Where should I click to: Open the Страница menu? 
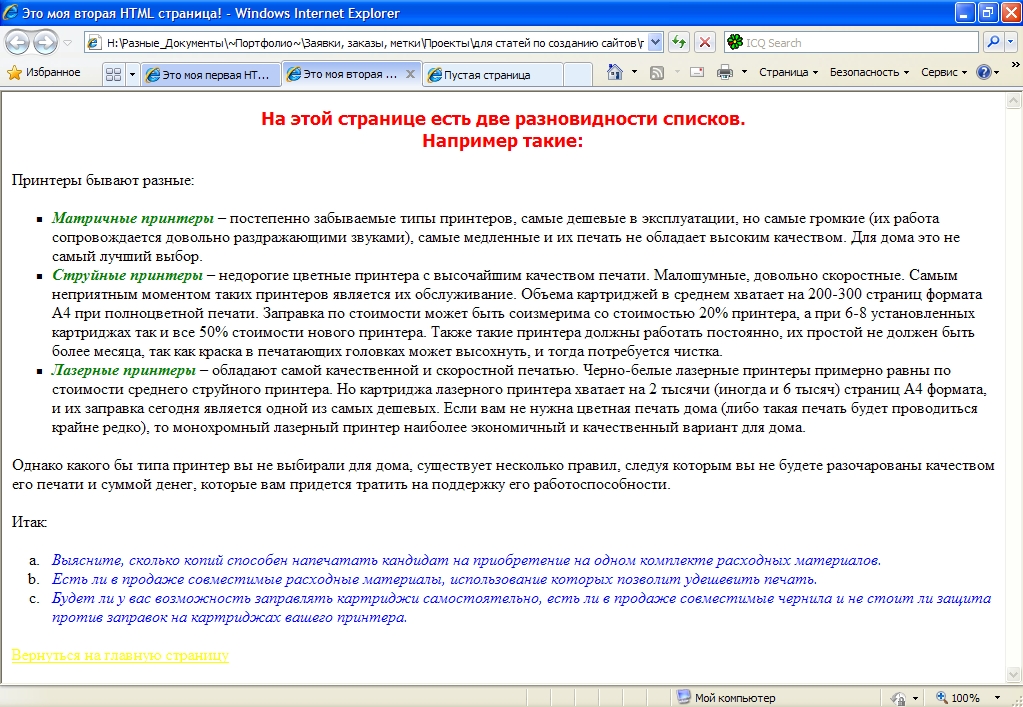click(788, 72)
